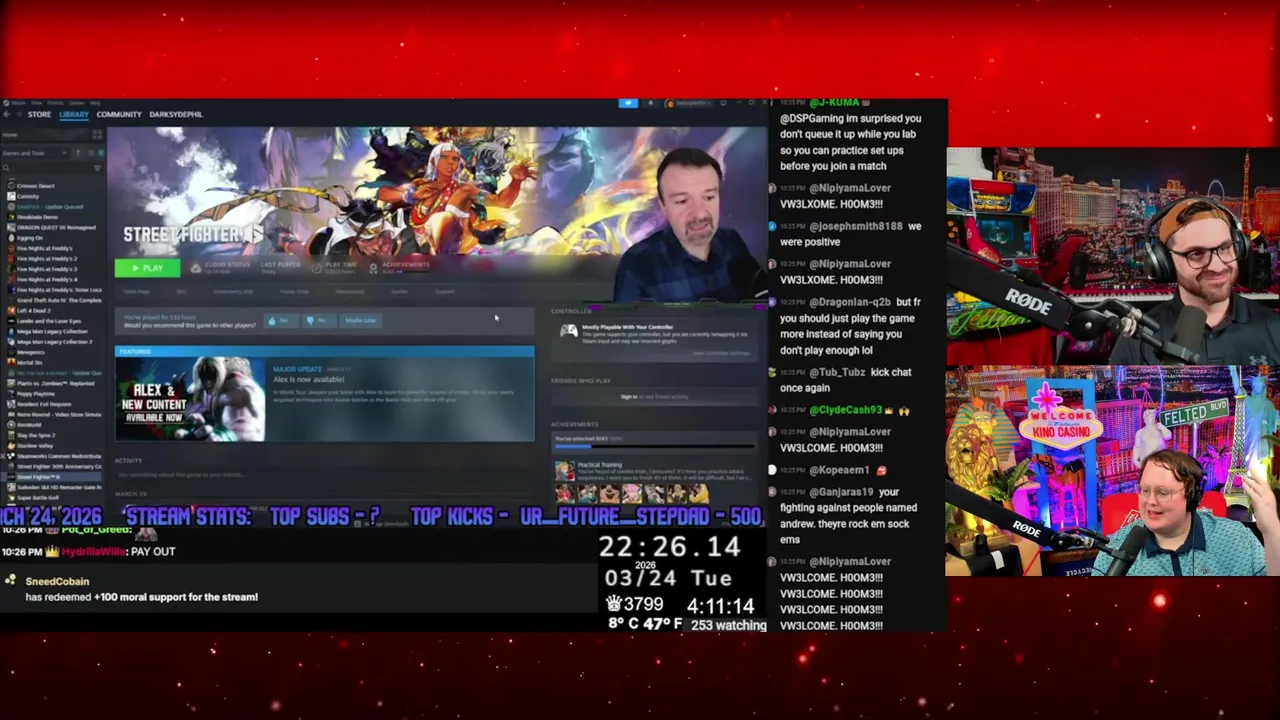Open the Store Page sub-tab
The height and width of the screenshot is (720, 1280).
(137, 291)
